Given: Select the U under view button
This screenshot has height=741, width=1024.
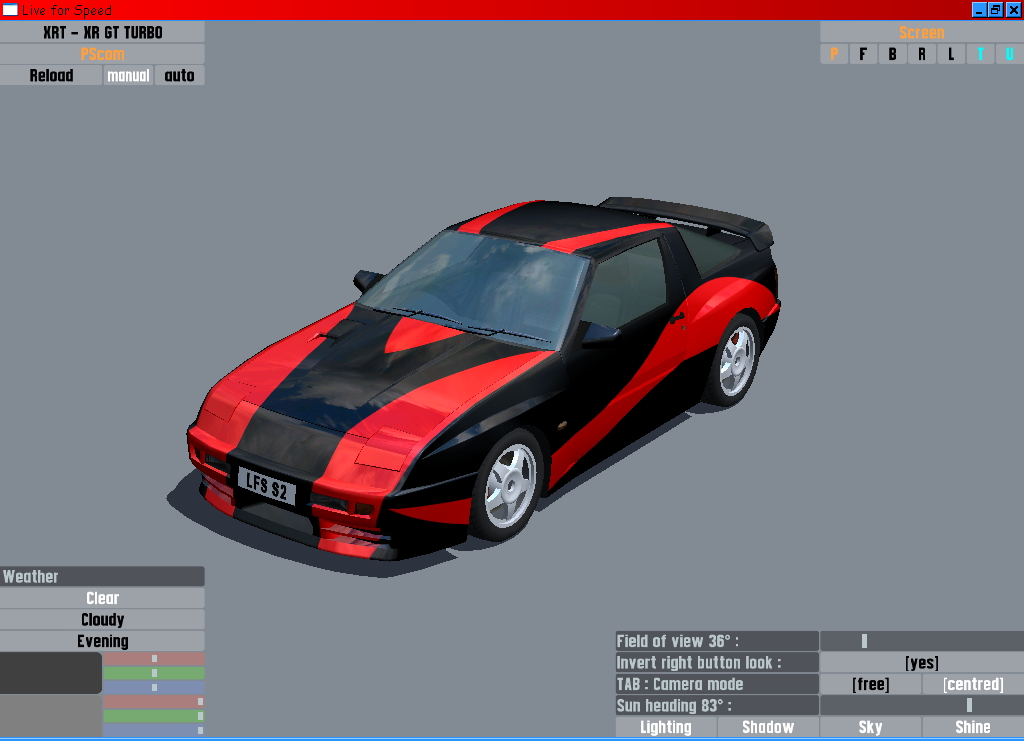Looking at the screenshot, I should [1010, 54].
